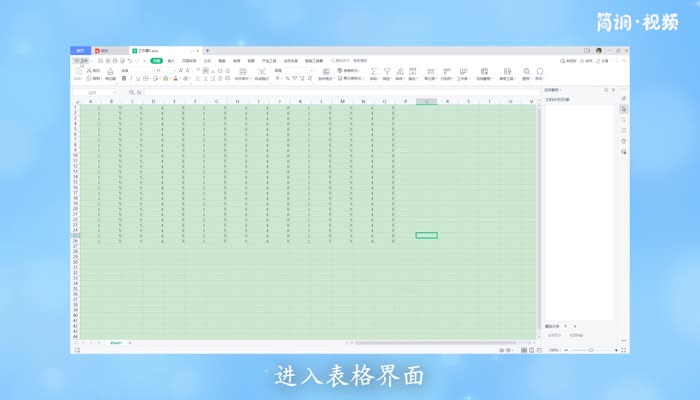
Task: Click the zoom slider in status bar
Action: click(x=590, y=350)
